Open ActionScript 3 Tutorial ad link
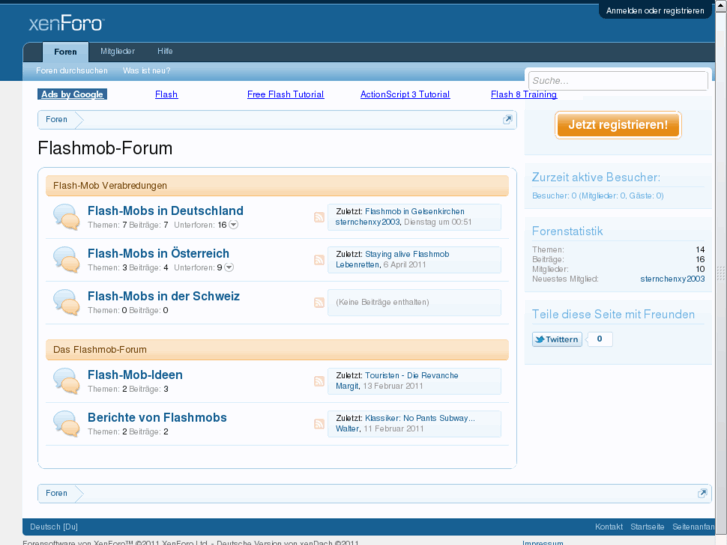This screenshot has width=727, height=545. point(405,95)
